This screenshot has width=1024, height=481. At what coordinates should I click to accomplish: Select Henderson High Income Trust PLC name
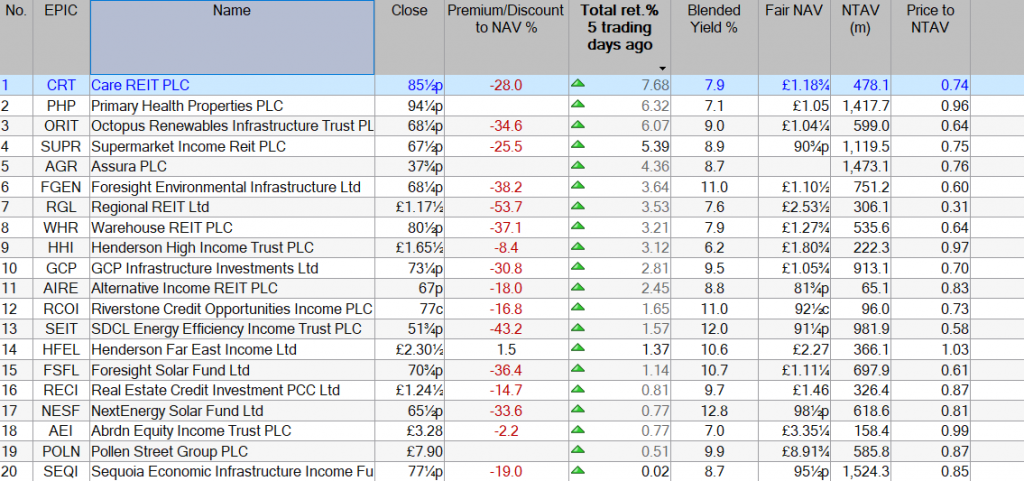pos(202,248)
